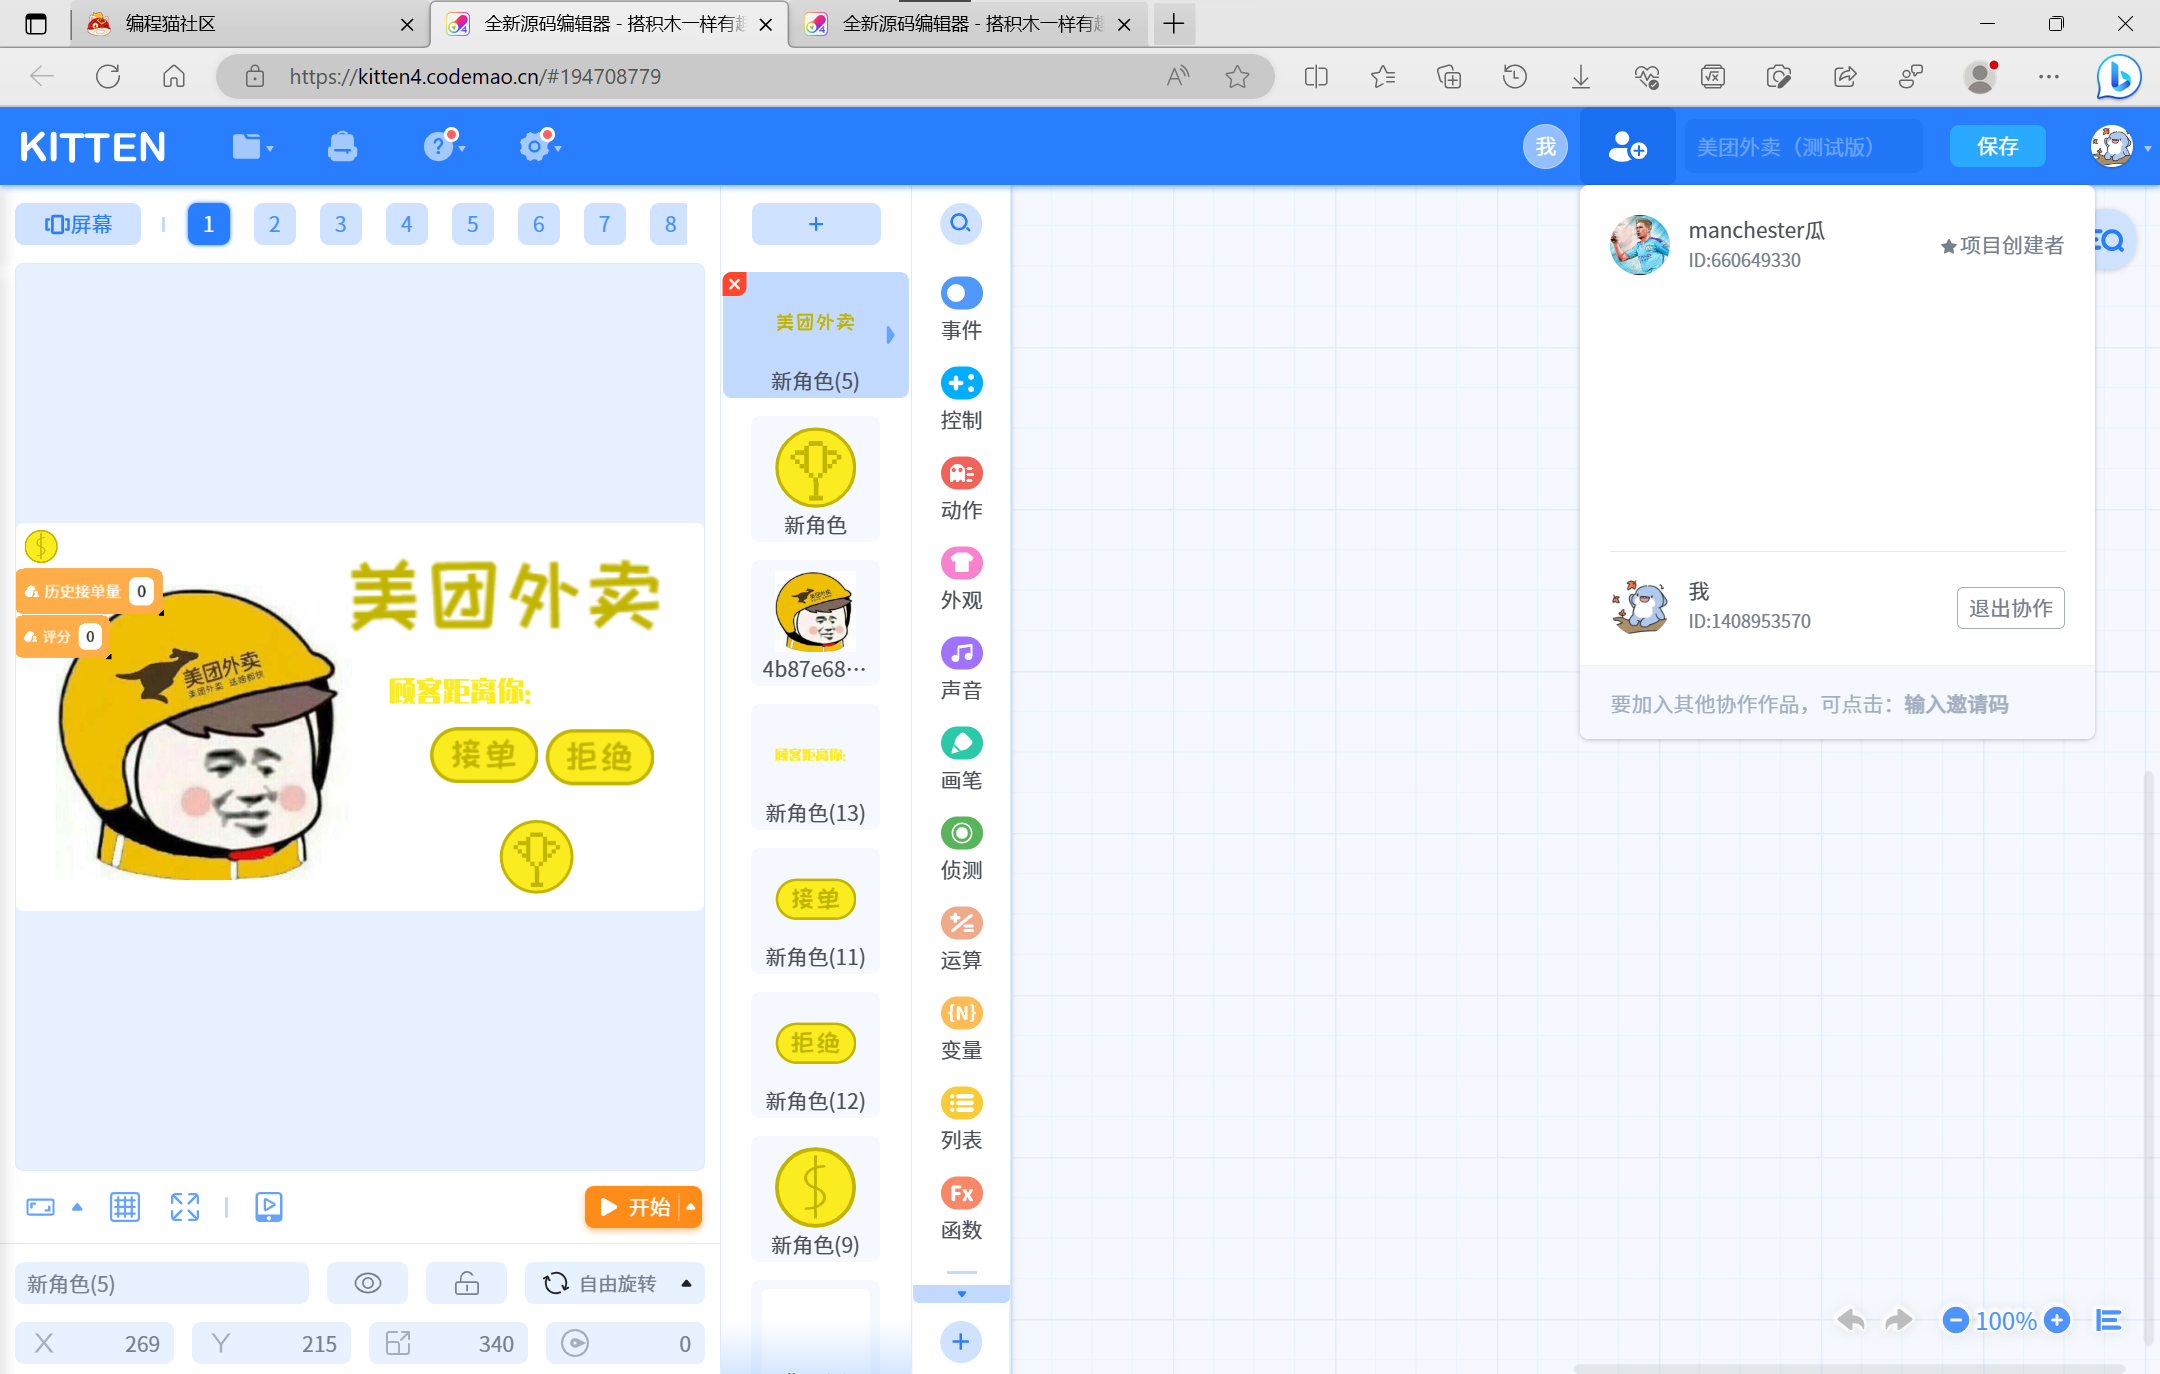Open the 控制 (Control) block category
Screen dimensions: 2160x1374
pyautogui.click(x=961, y=399)
